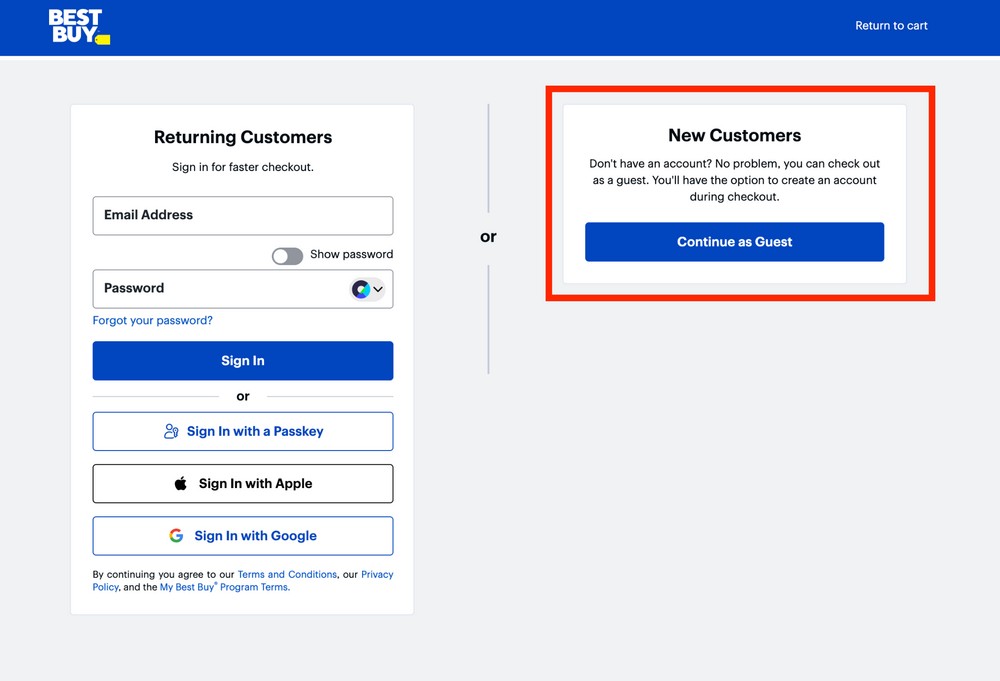Click the Sign In button
Image resolution: width=1000 pixels, height=681 pixels.
(x=243, y=361)
